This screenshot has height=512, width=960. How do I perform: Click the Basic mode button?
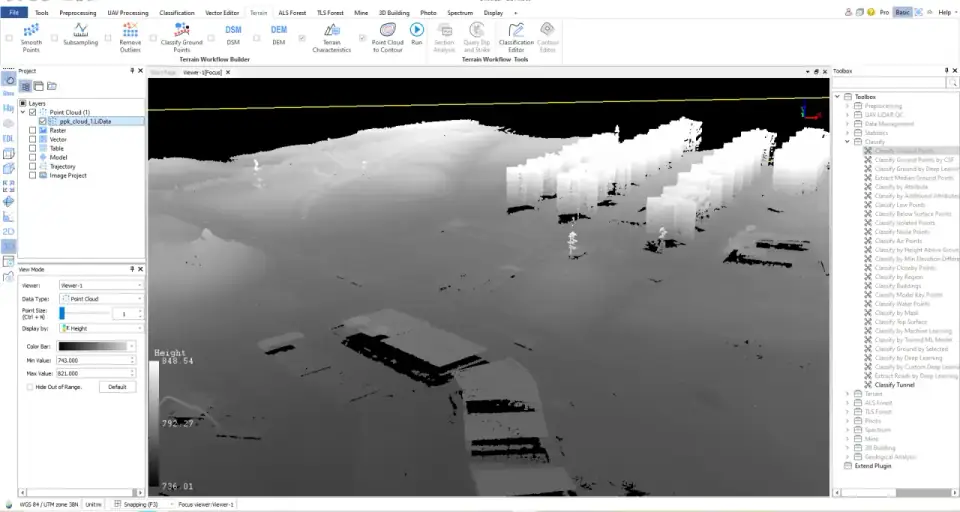pos(902,12)
